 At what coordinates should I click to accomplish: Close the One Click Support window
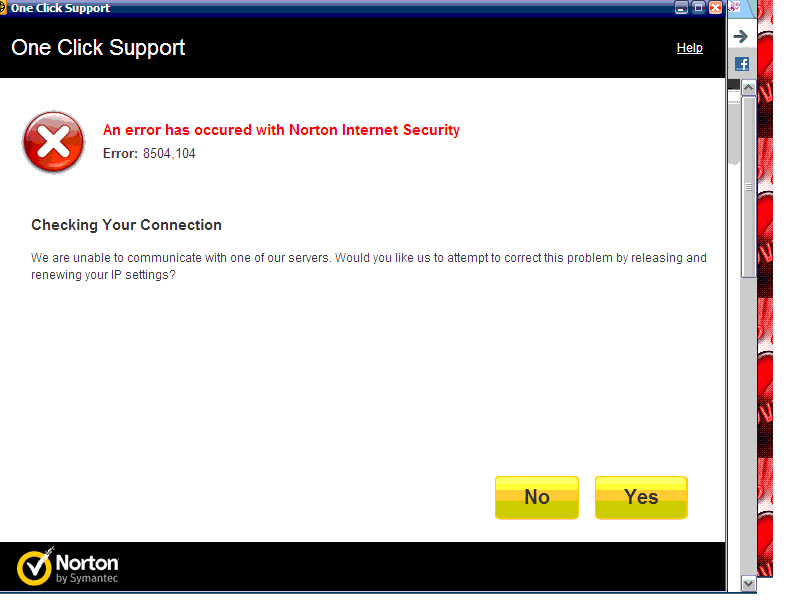tap(715, 8)
